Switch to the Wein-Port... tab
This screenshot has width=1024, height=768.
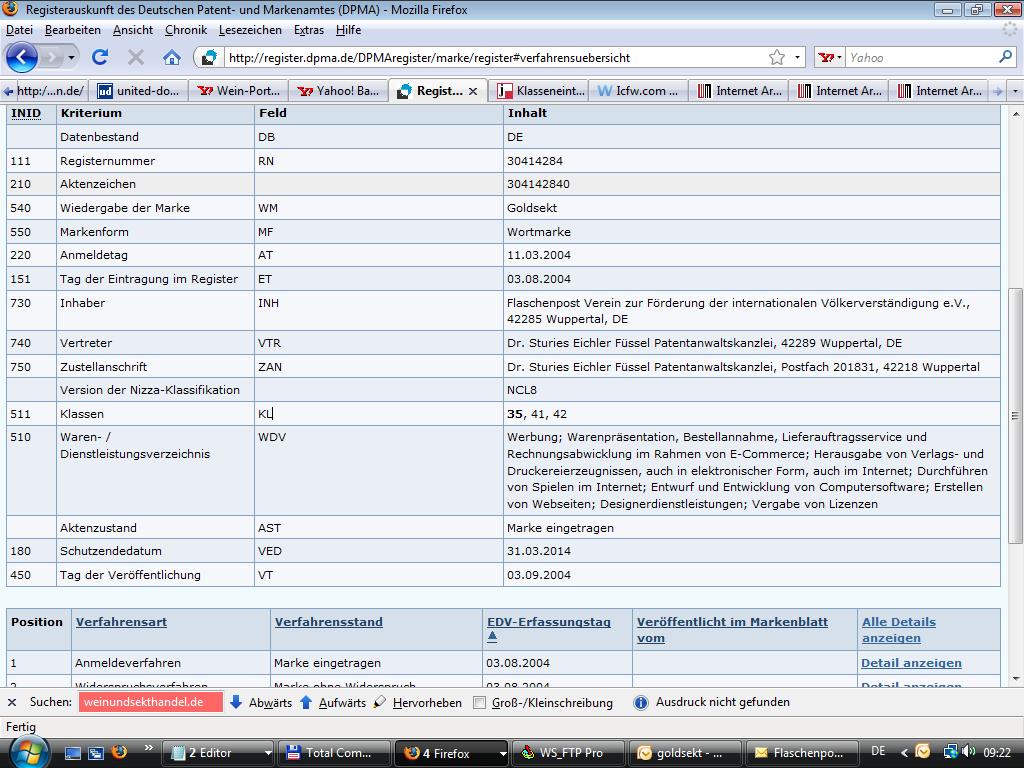coord(238,91)
